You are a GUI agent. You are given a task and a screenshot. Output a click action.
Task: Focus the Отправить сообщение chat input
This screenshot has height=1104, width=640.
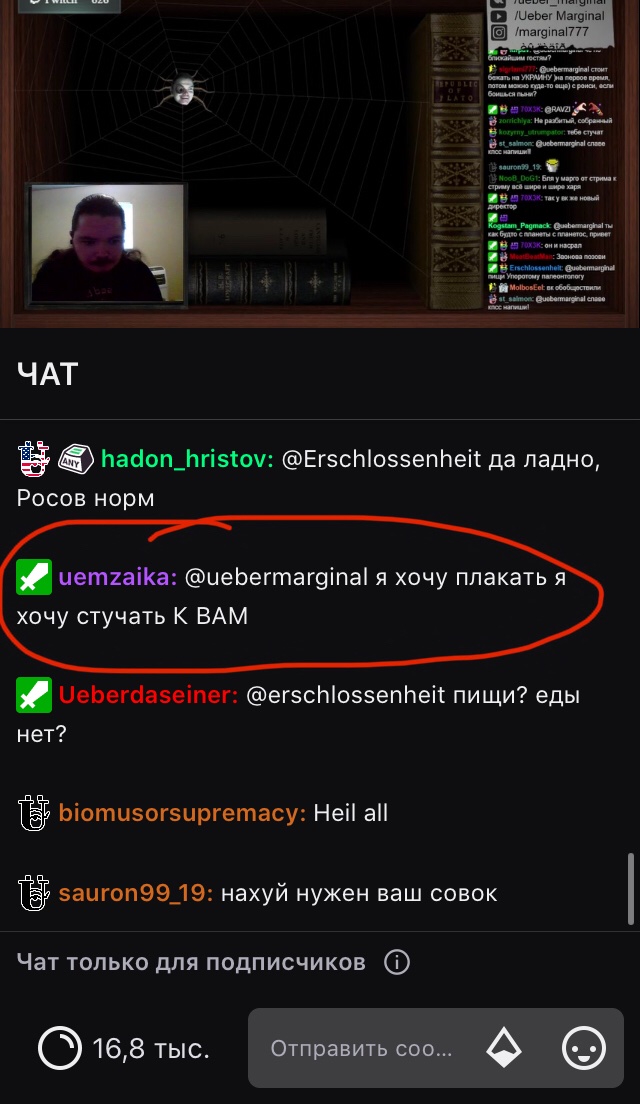coord(361,1048)
